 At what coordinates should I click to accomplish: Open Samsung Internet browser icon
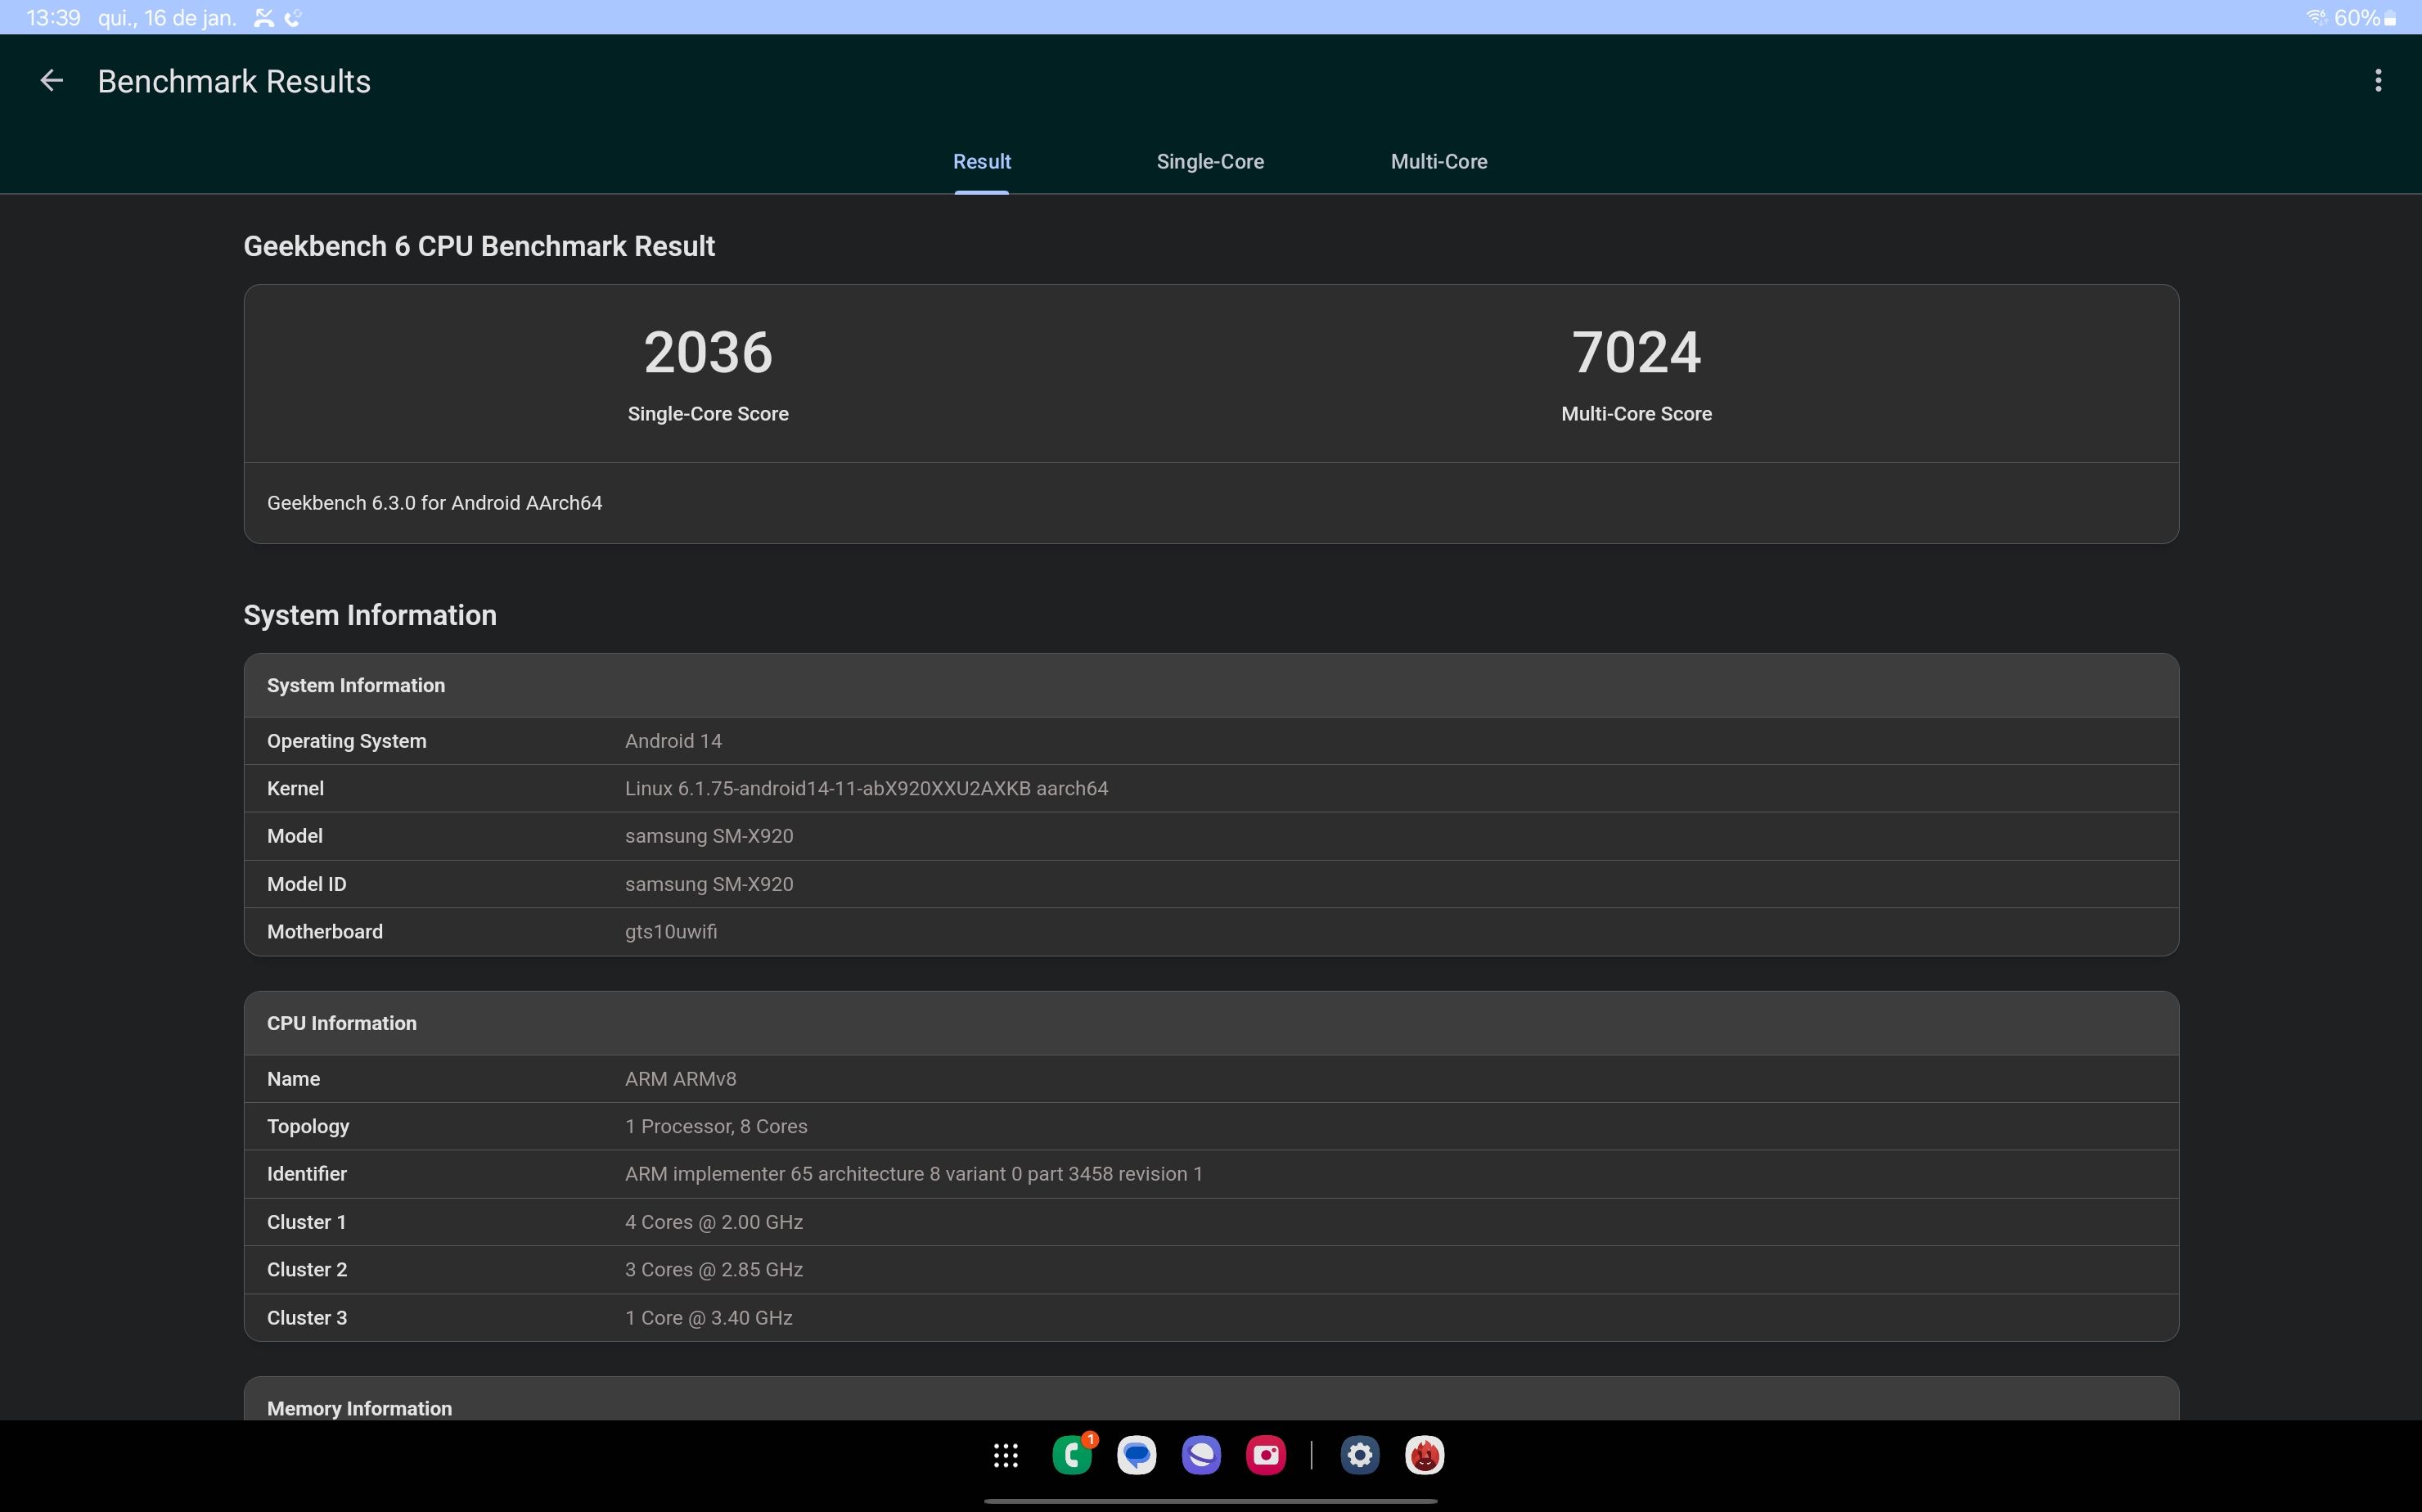point(1201,1455)
